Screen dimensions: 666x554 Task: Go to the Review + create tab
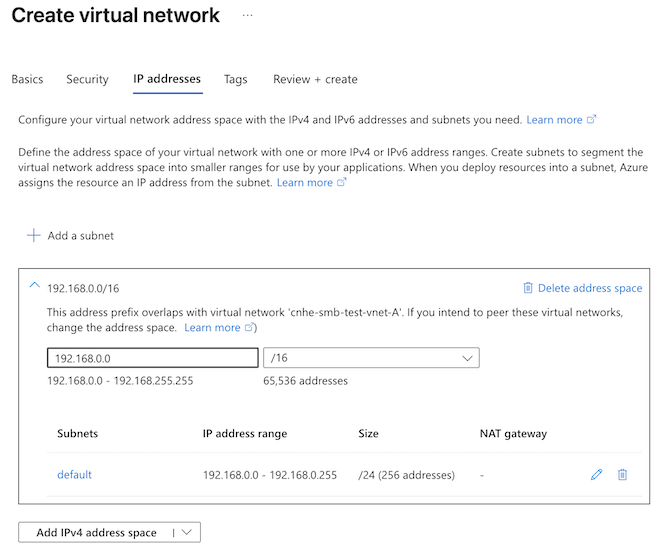(315, 79)
